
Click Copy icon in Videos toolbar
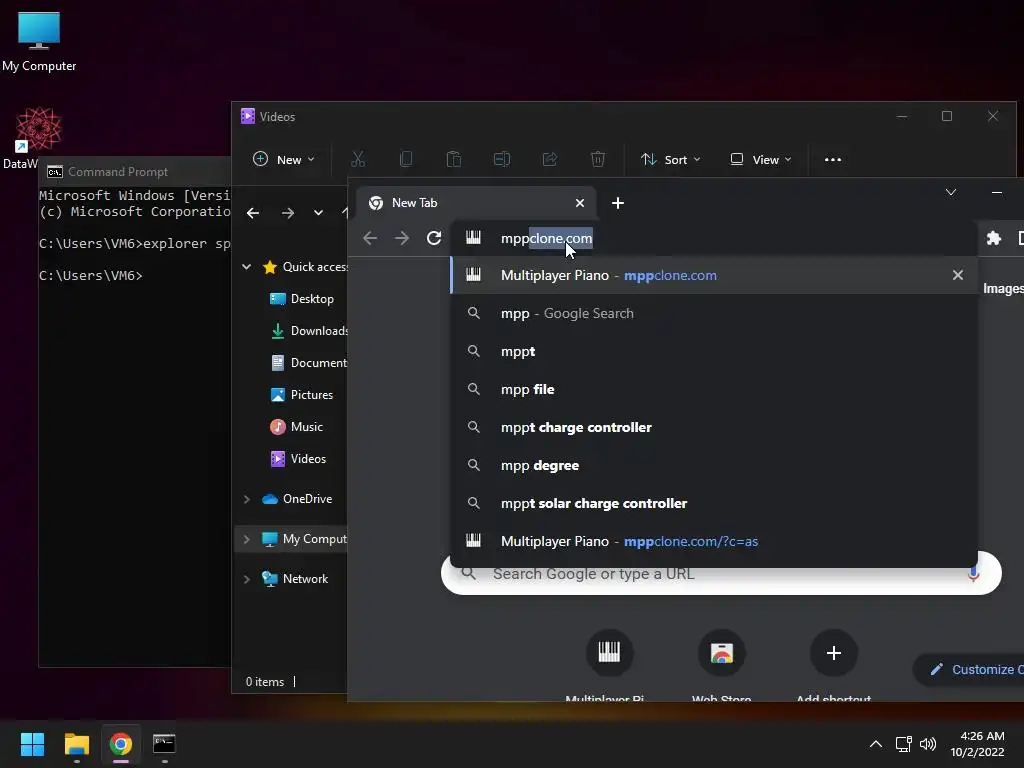point(406,159)
